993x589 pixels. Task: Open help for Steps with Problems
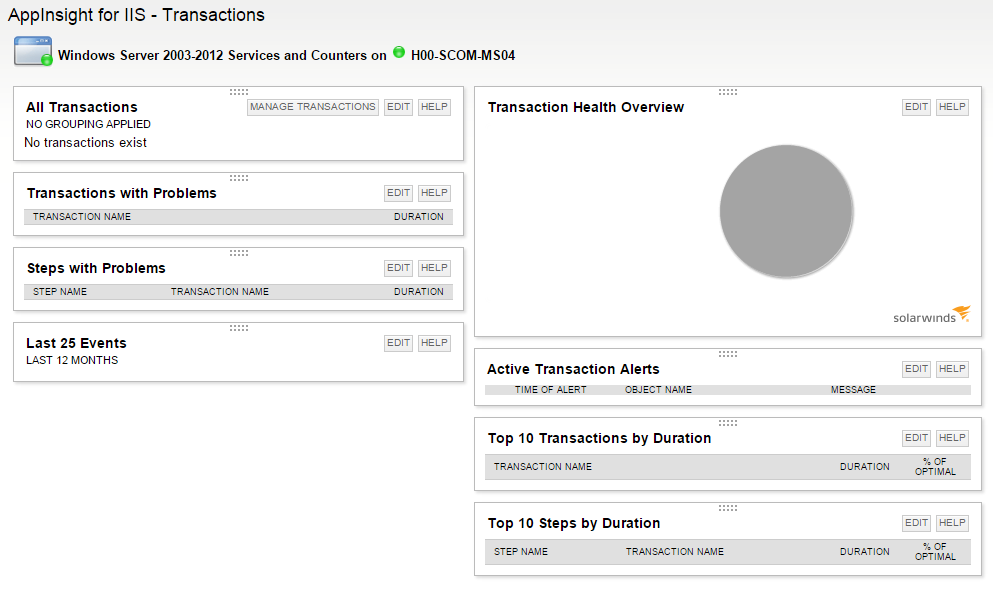[434, 268]
